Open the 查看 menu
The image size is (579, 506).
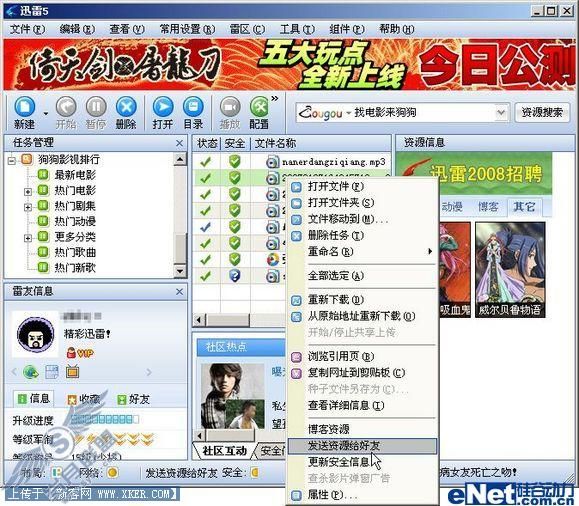[127, 29]
